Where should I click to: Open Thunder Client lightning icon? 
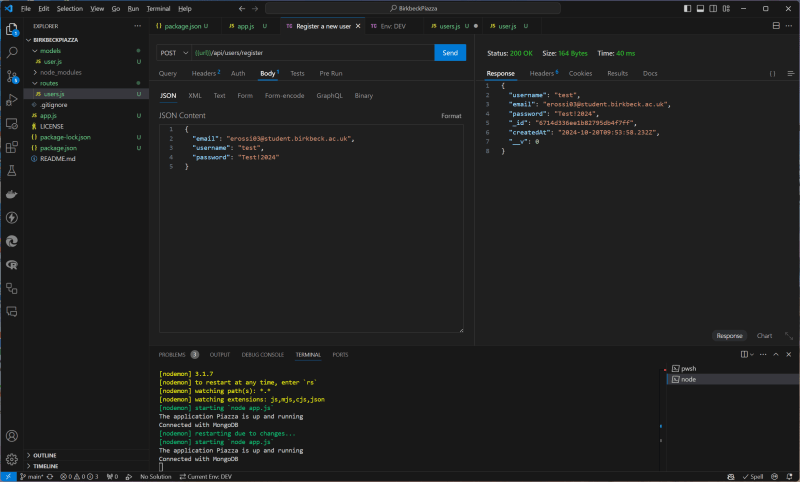tap(11, 218)
